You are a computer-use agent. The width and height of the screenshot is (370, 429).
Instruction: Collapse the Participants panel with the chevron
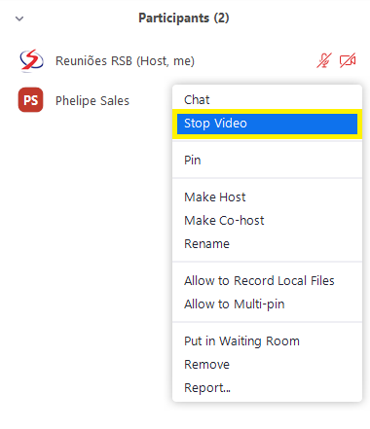click(19, 18)
